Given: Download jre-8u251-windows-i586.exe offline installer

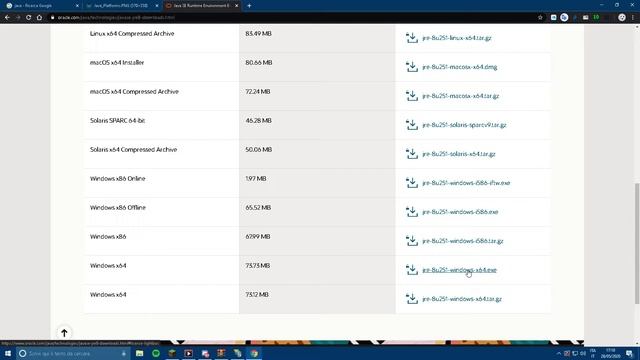Looking at the screenshot, I should tap(460, 212).
